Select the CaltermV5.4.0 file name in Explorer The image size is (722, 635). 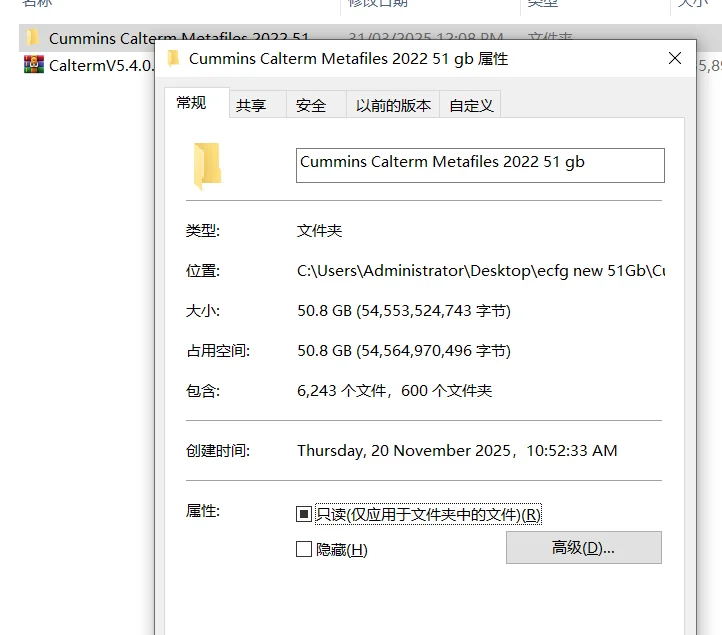pyautogui.click(x=101, y=65)
